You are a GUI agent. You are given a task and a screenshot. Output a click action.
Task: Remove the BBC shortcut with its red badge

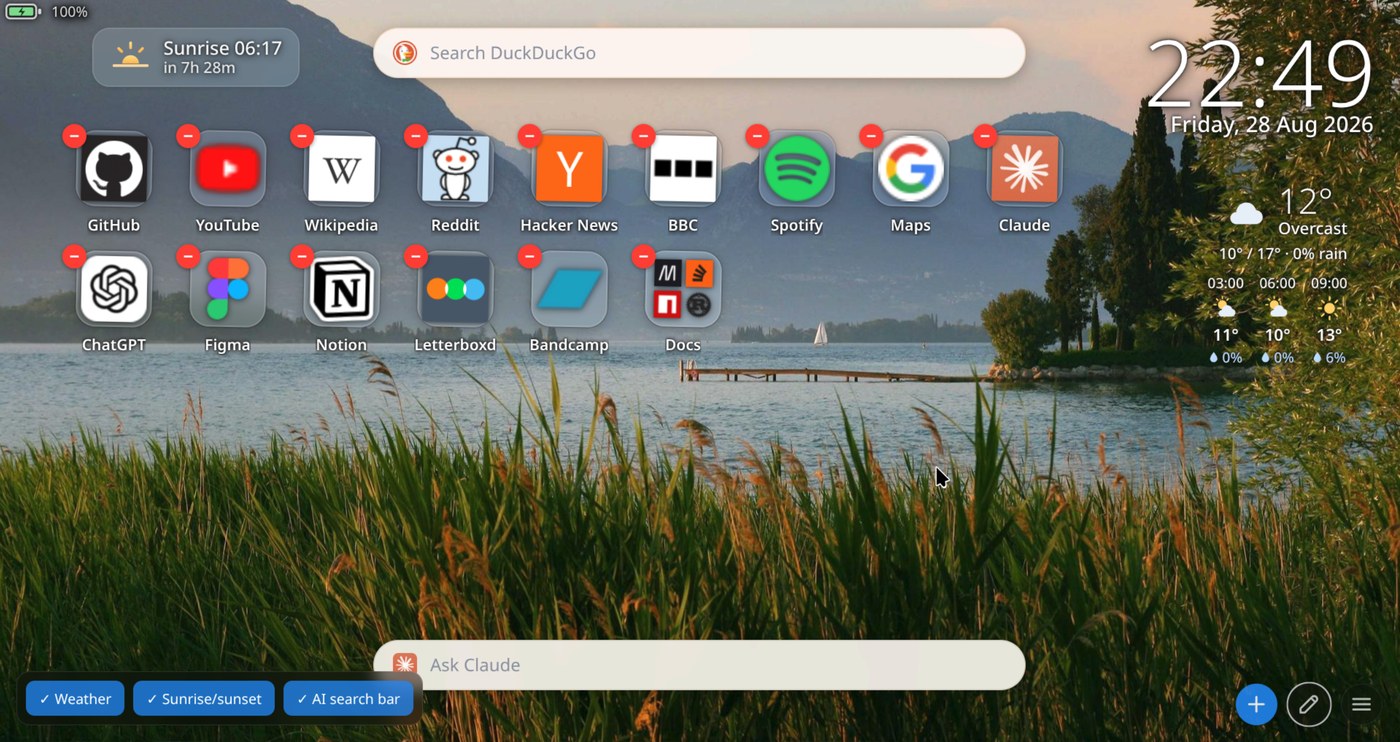[644, 136]
